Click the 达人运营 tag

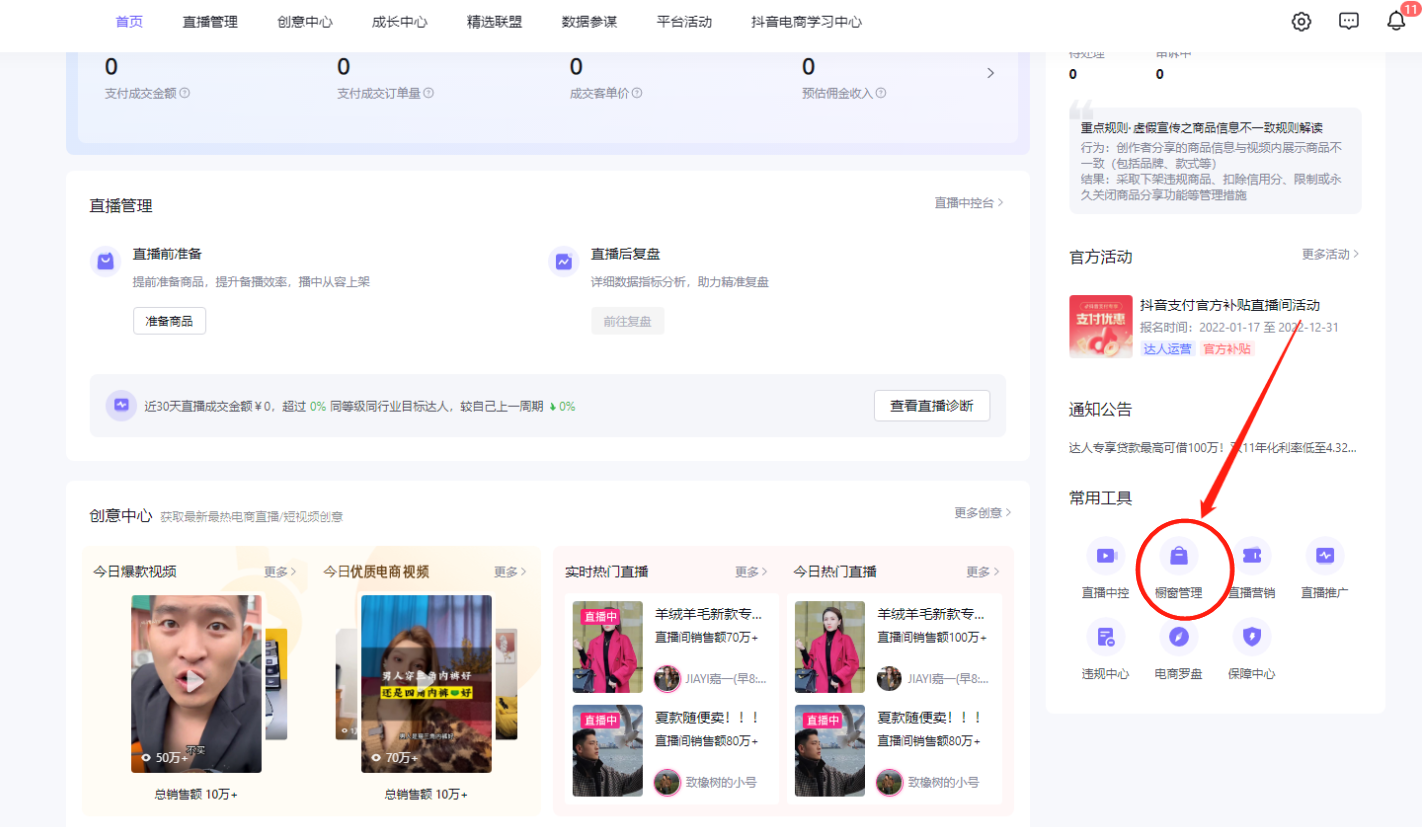tap(1168, 349)
